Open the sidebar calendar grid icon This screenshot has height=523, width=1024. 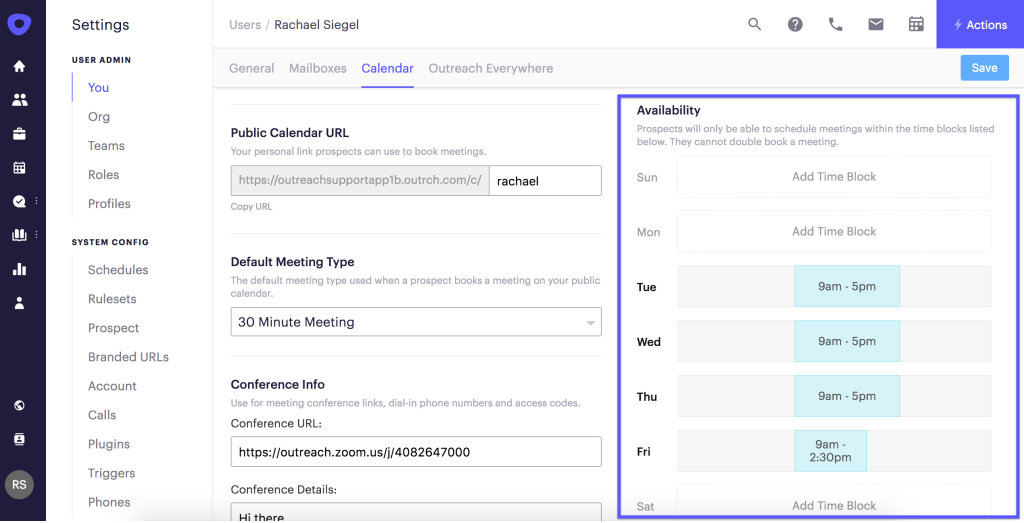20,168
